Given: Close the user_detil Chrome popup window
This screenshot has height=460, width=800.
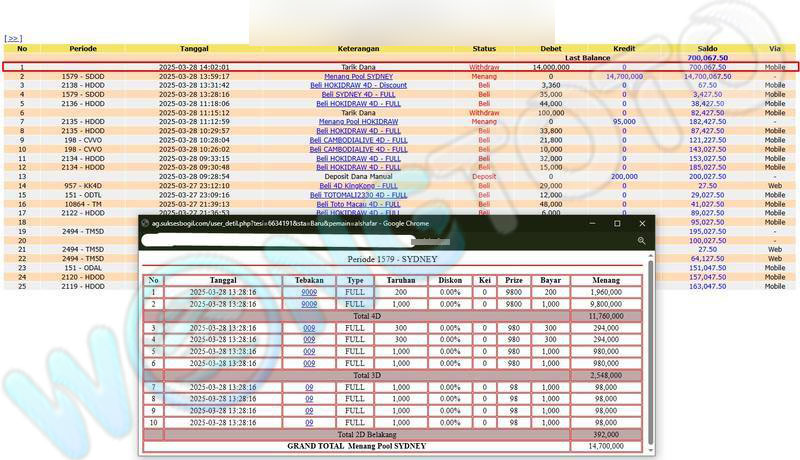Looking at the screenshot, I should coord(642,223).
